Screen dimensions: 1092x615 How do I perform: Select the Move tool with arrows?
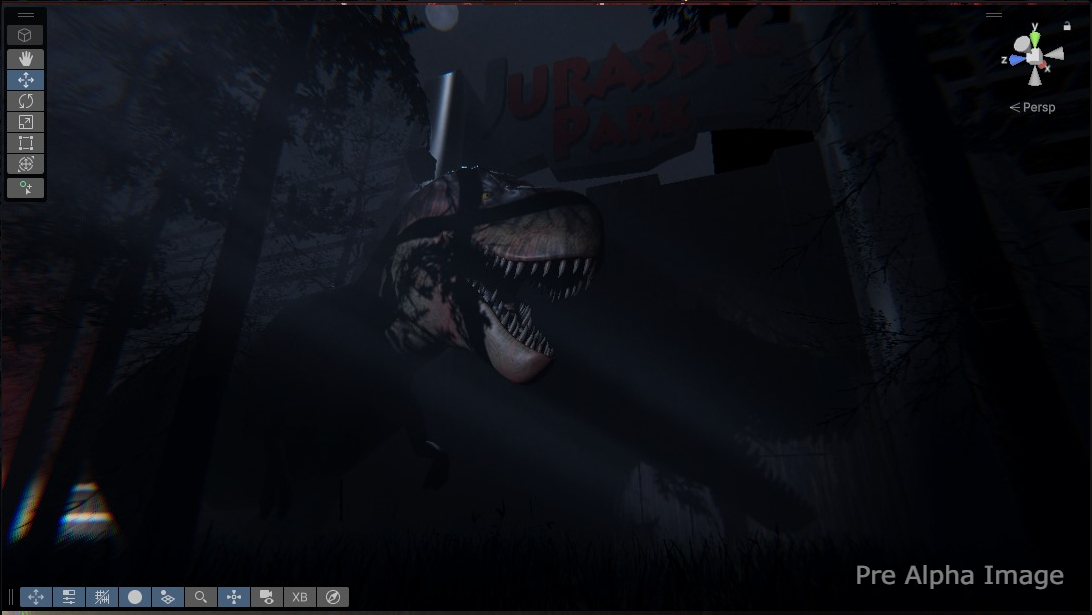pyautogui.click(x=25, y=80)
